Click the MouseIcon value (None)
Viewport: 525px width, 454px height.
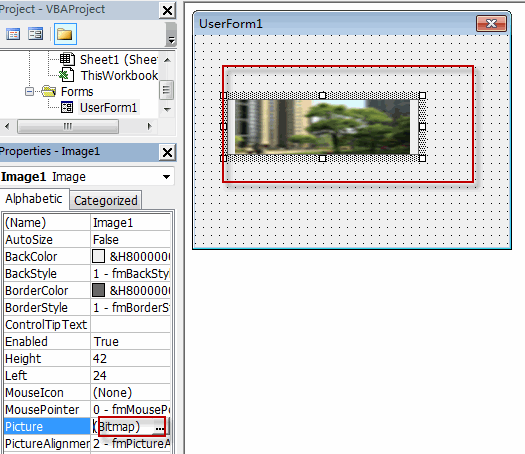pyautogui.click(x=131, y=392)
